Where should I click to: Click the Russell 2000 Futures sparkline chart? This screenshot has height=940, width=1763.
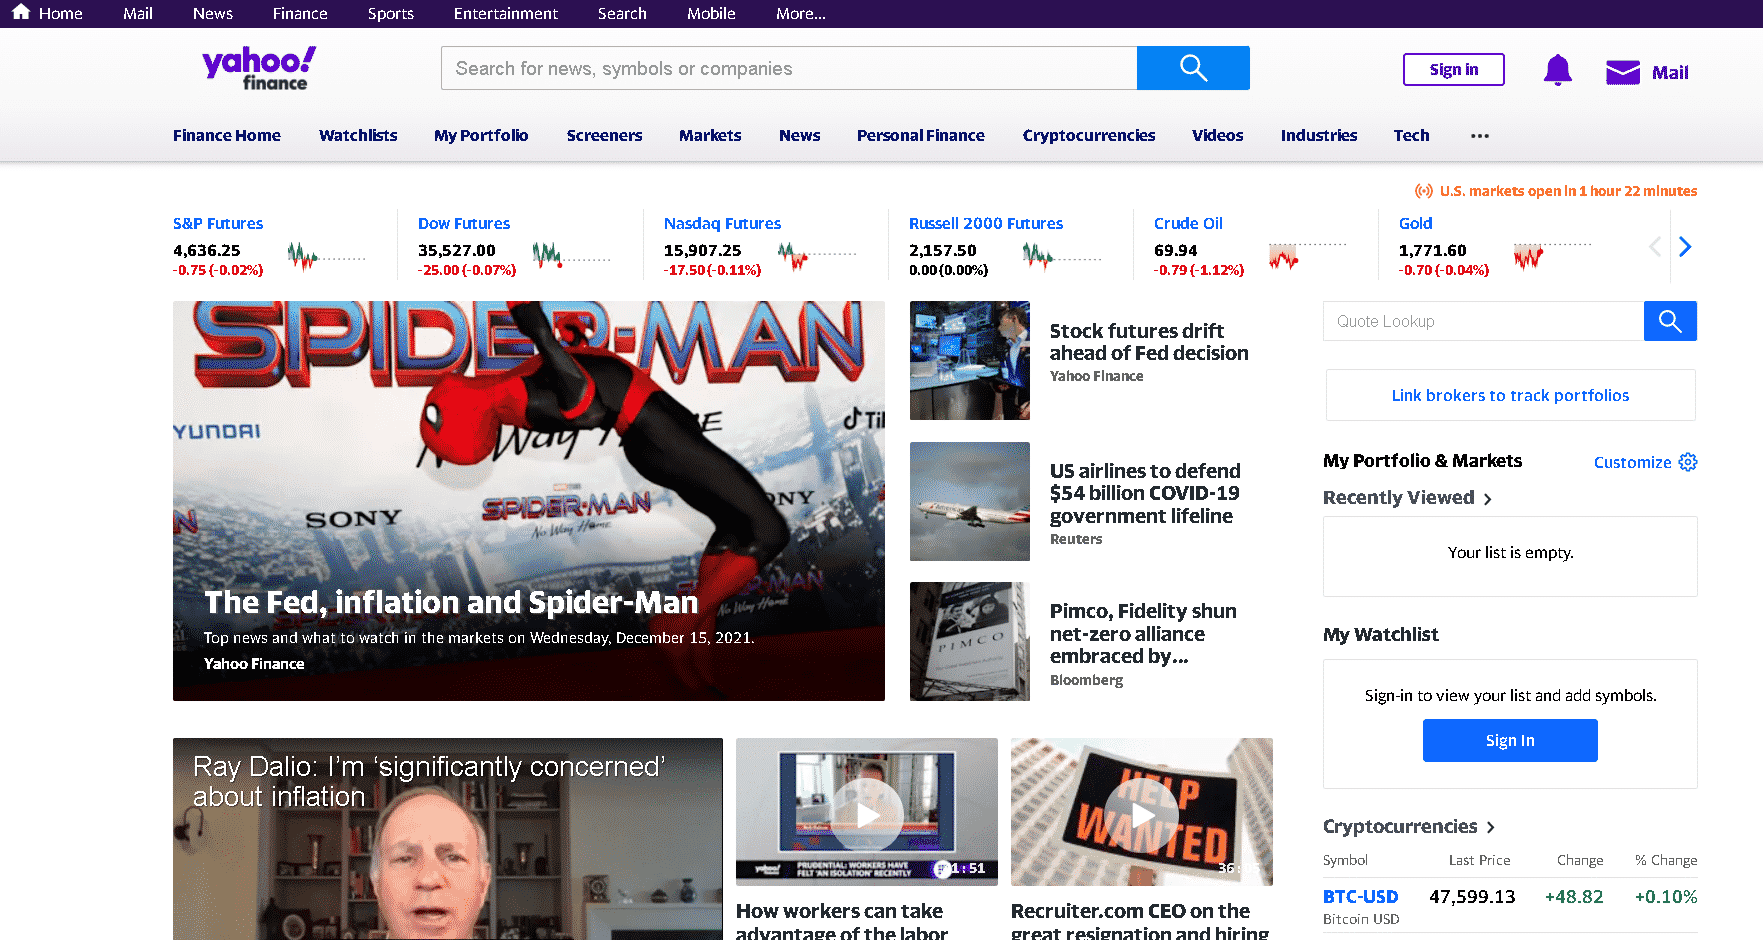point(1062,257)
